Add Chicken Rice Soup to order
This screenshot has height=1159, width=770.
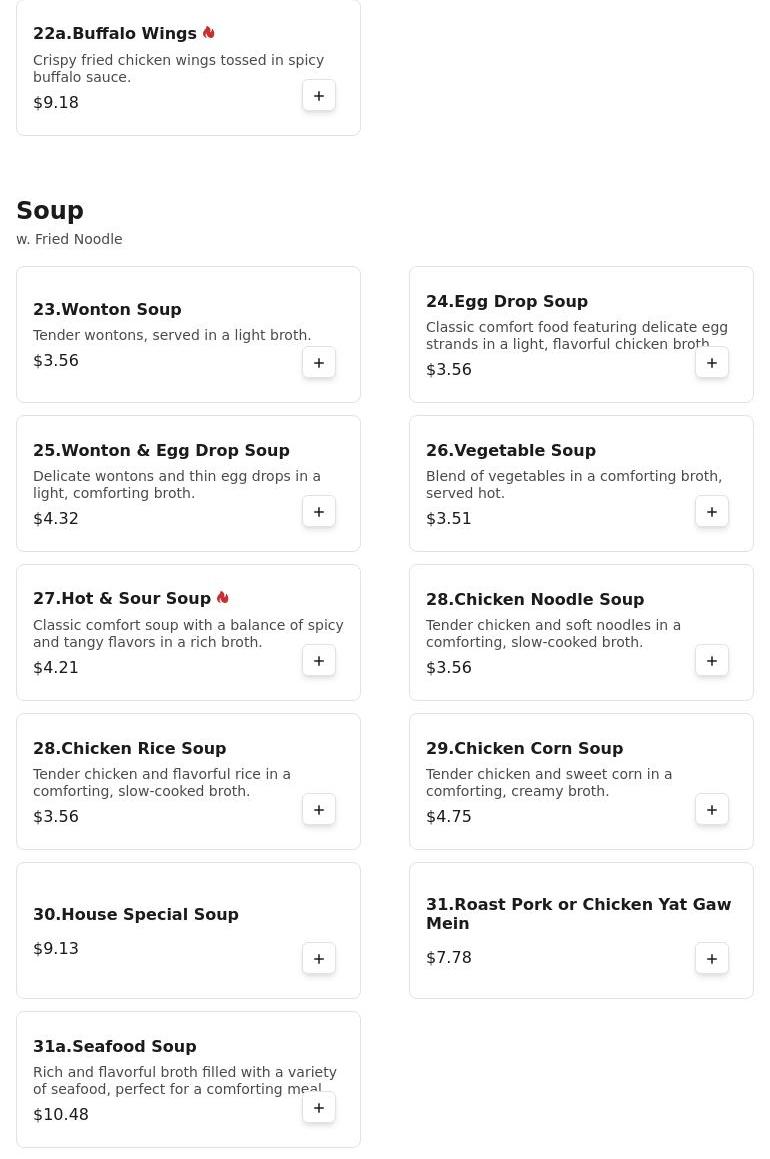click(x=319, y=810)
